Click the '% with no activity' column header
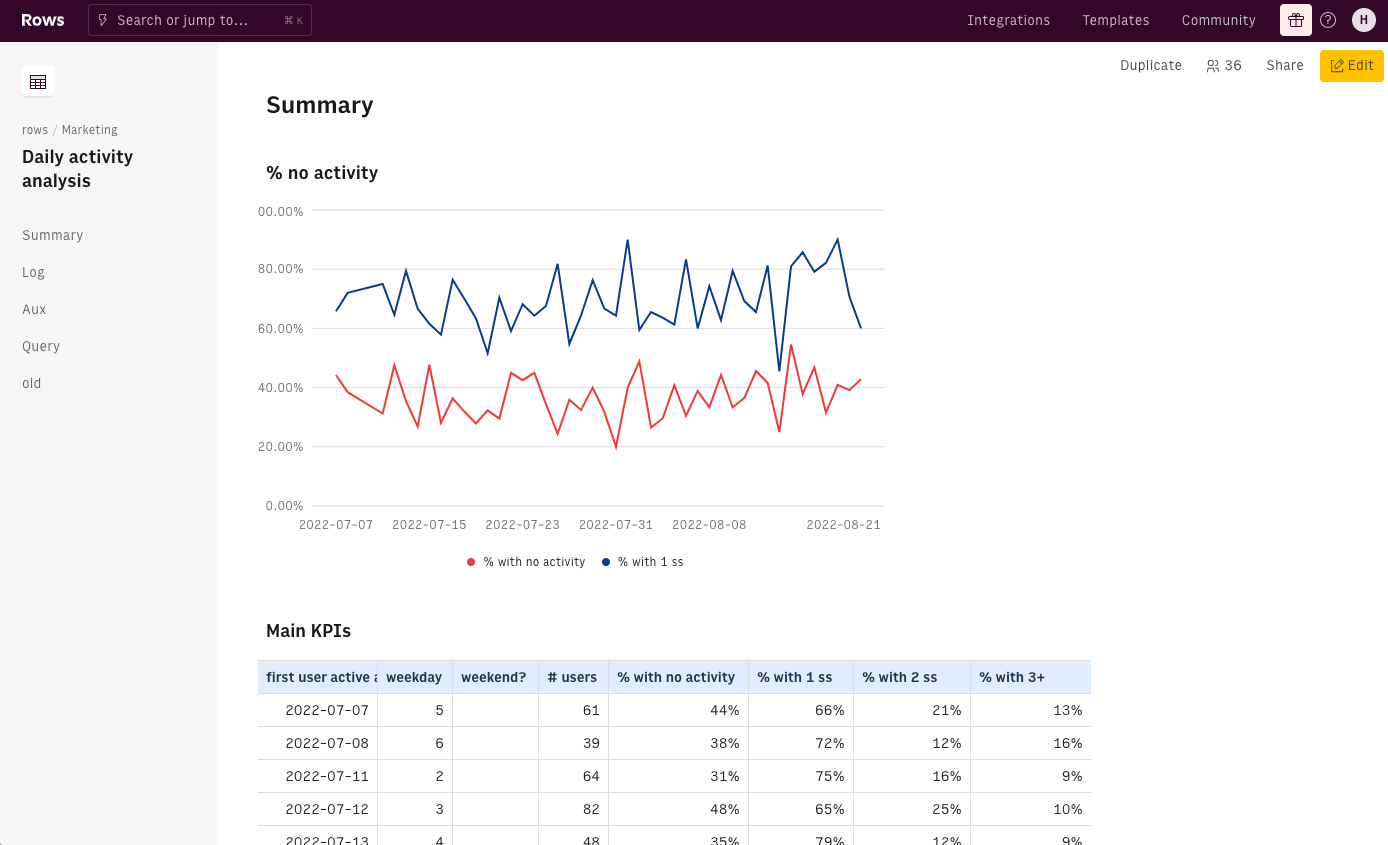1388x845 pixels. [x=679, y=677]
